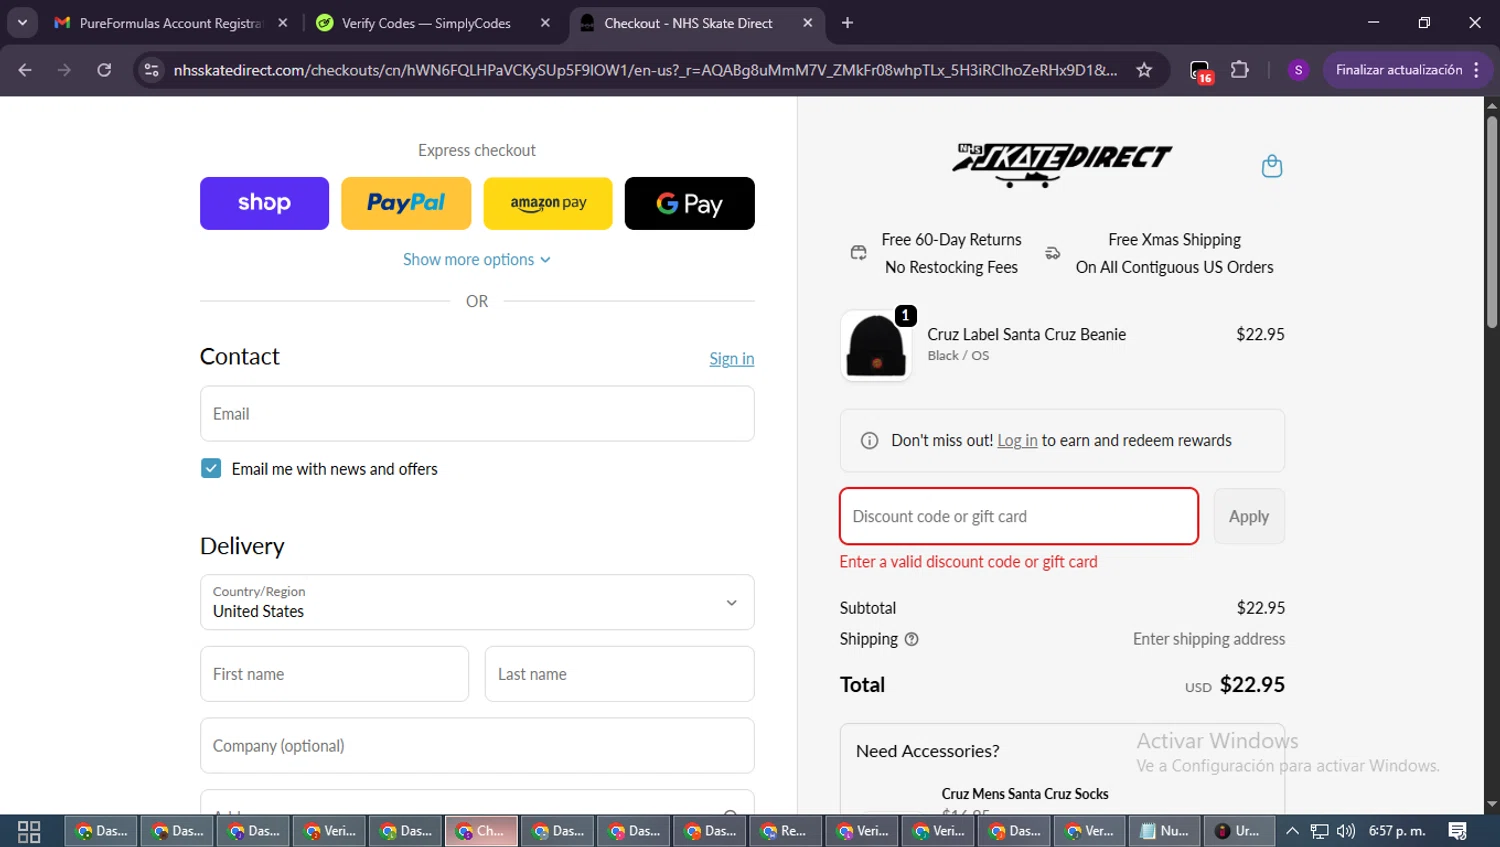Click the taskbar clock showing 6:57 p. m.
The width and height of the screenshot is (1500, 847).
point(1397,831)
